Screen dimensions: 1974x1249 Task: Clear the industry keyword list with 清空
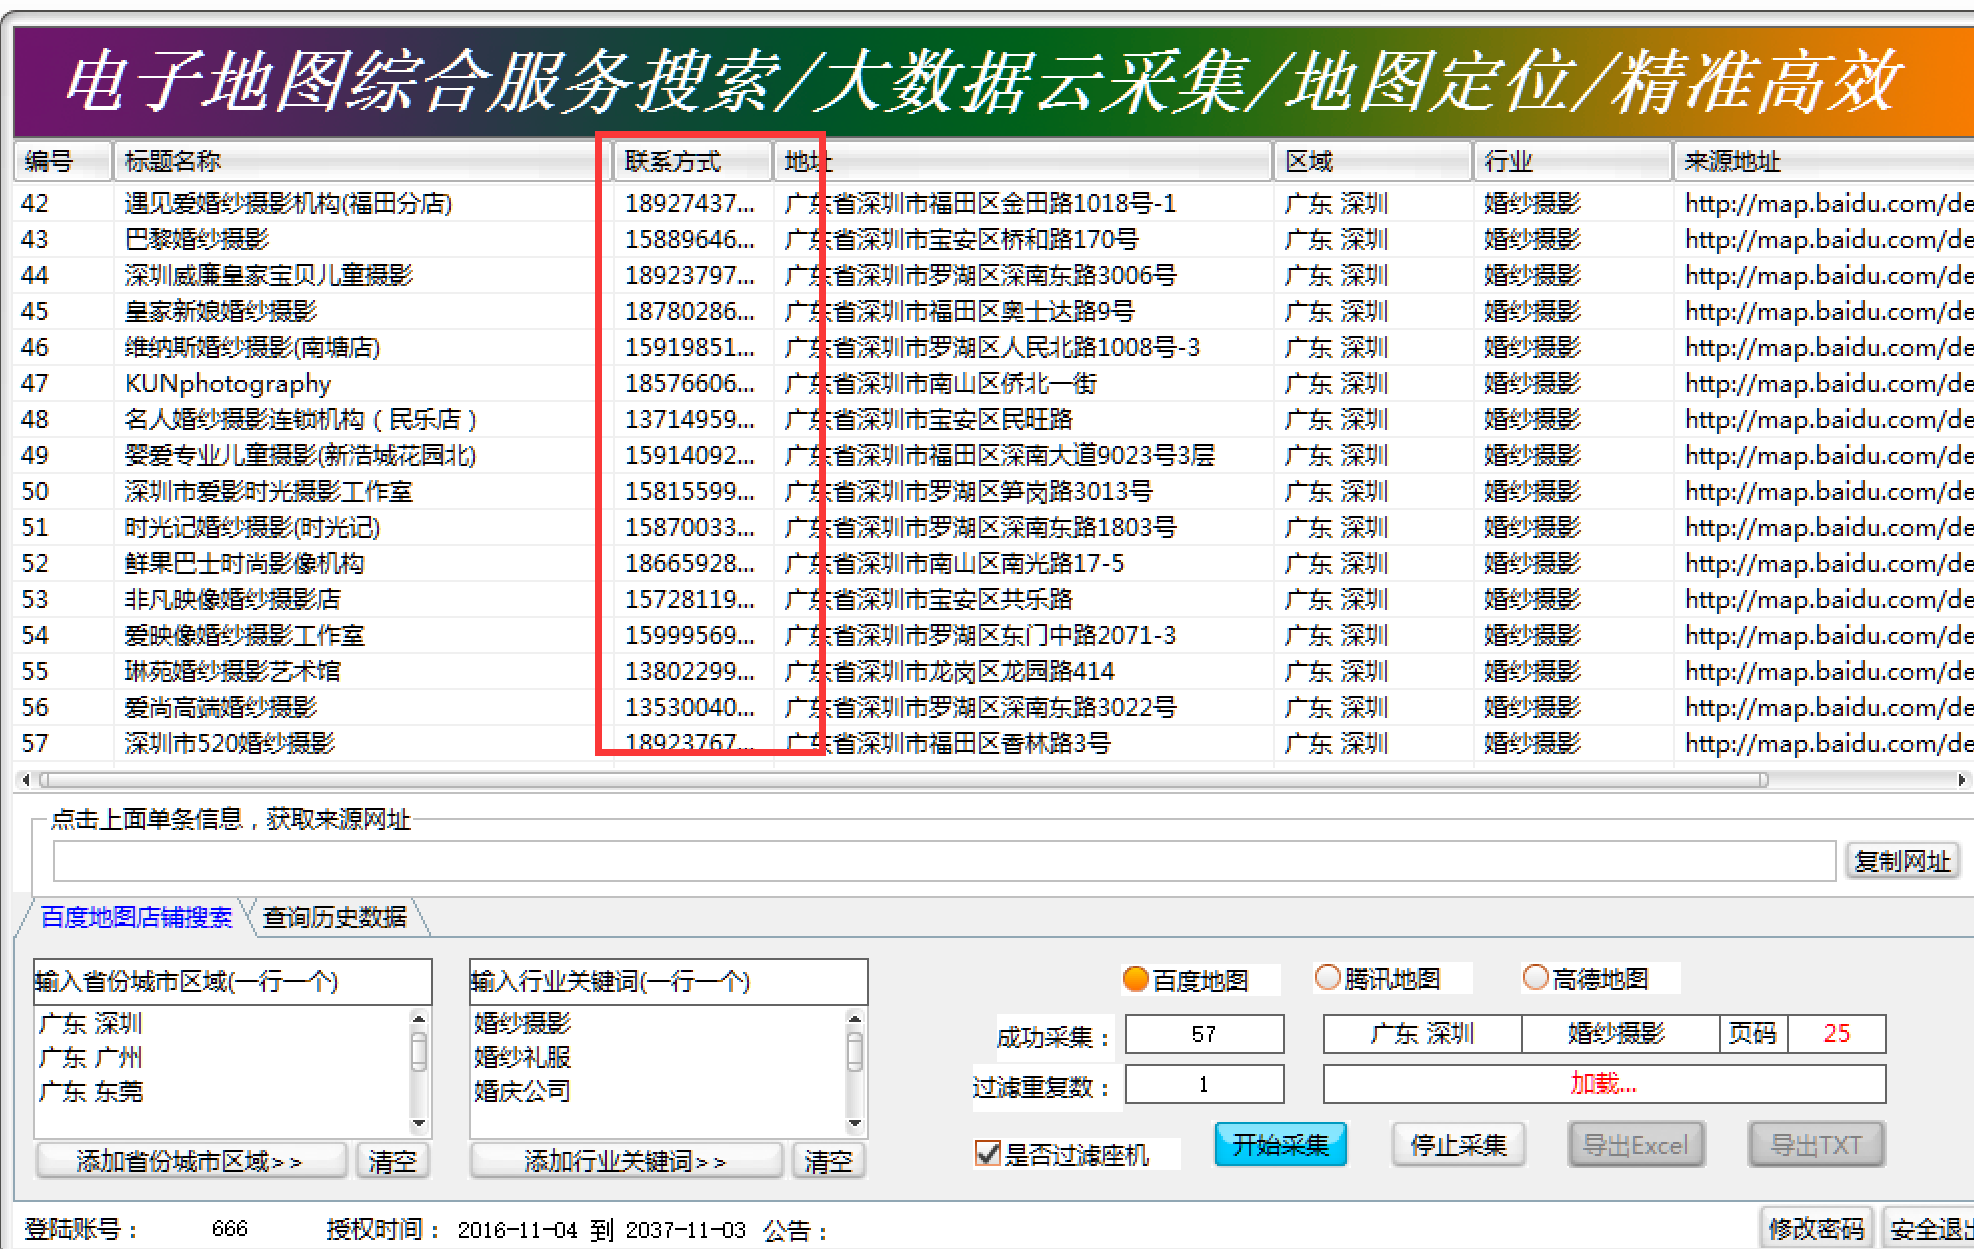pos(827,1161)
